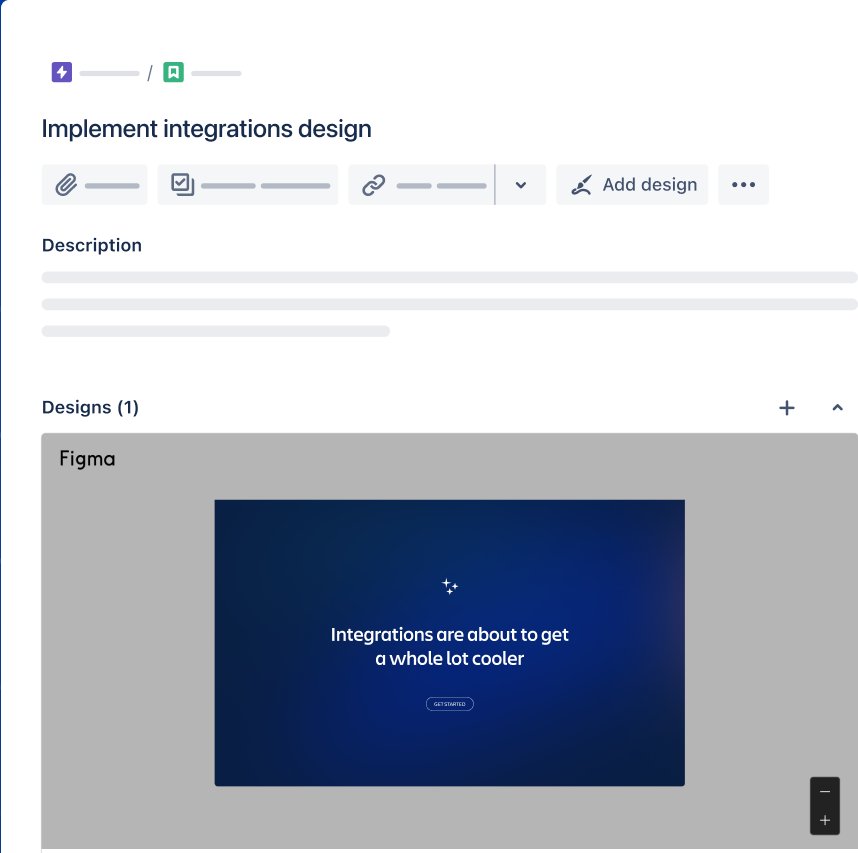Click the purple lightning epic icon in breadcrumb

point(62,72)
